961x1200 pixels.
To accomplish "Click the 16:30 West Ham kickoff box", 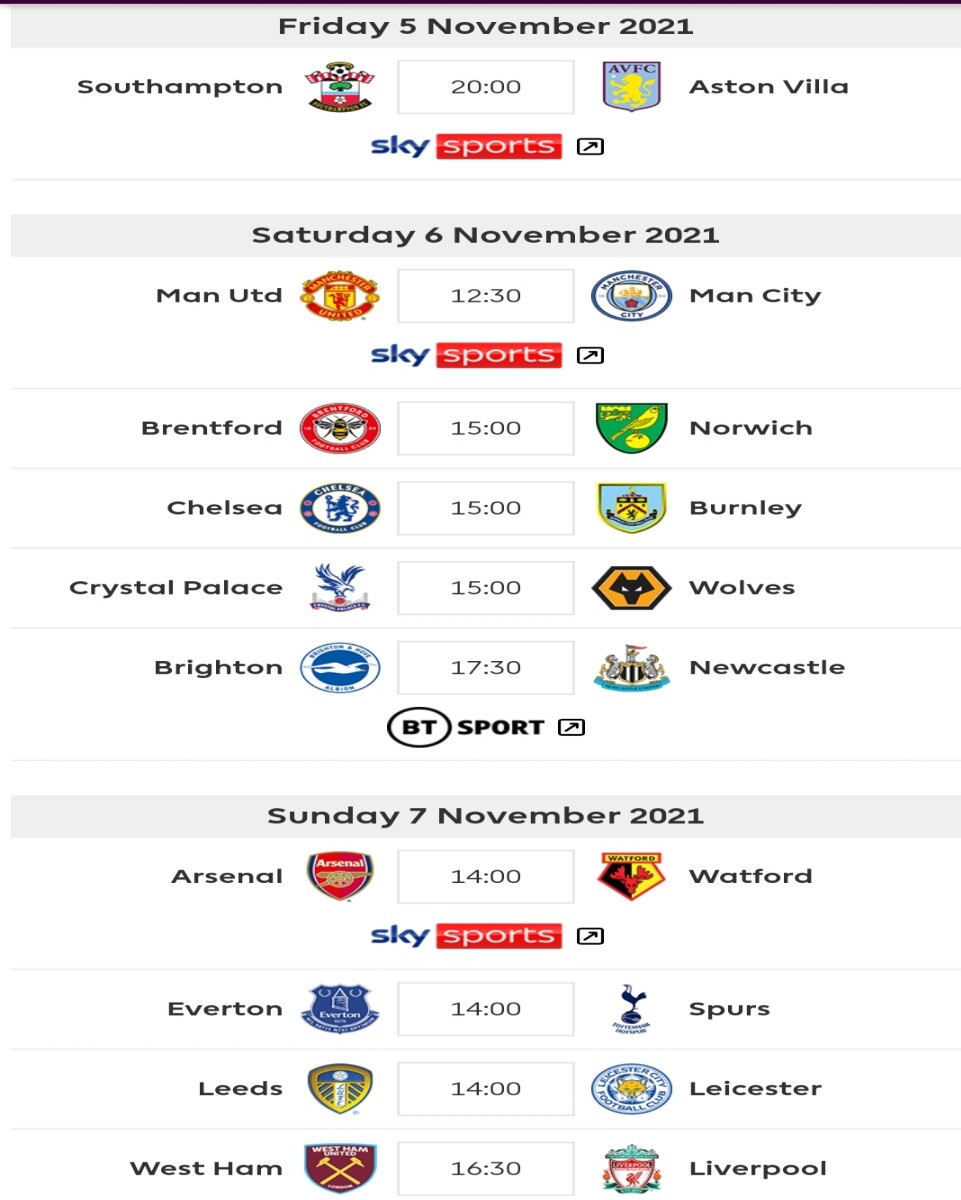I will [x=486, y=1168].
